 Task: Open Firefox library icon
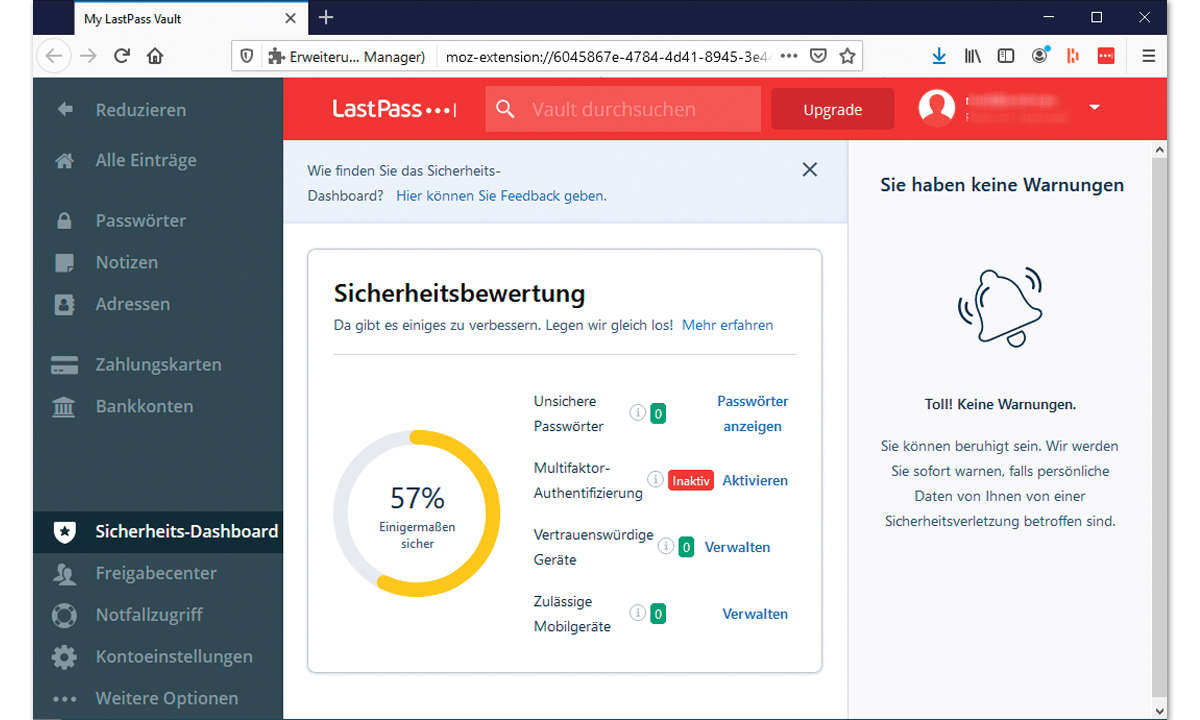tap(972, 56)
